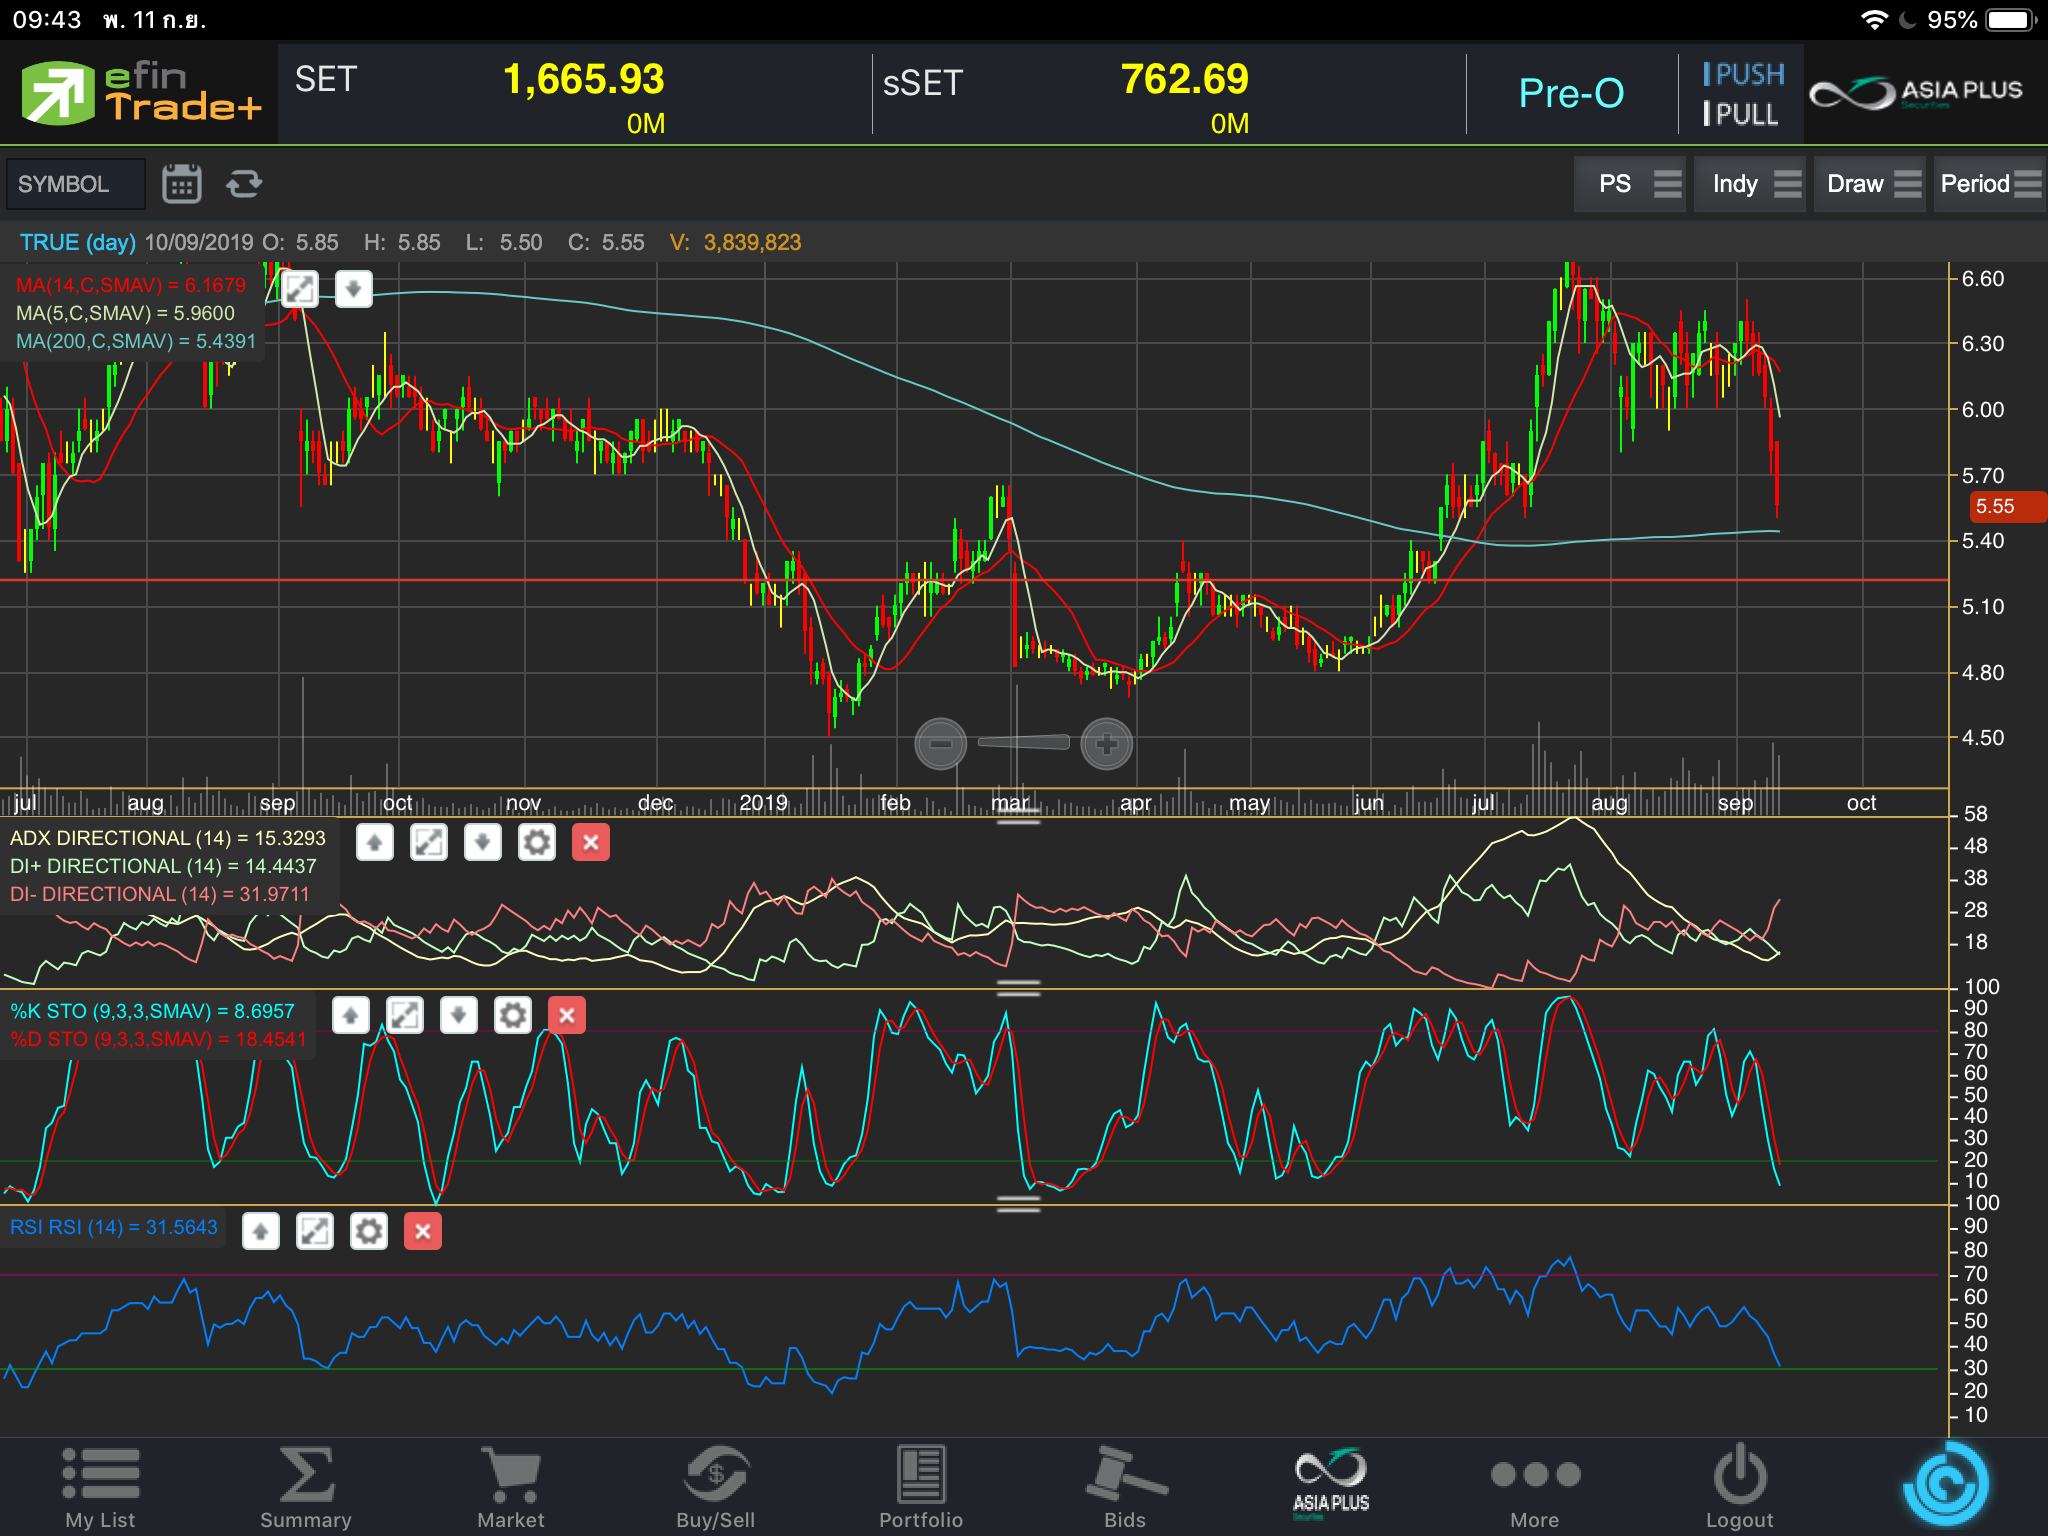Move STO indicator panel down
2048x1536 pixels.
(x=459, y=1015)
